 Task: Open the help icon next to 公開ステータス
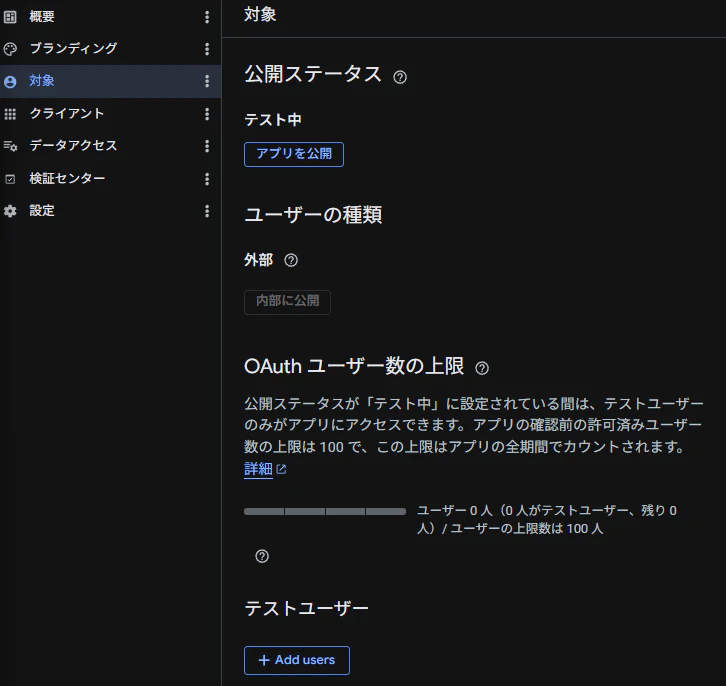tap(400, 77)
